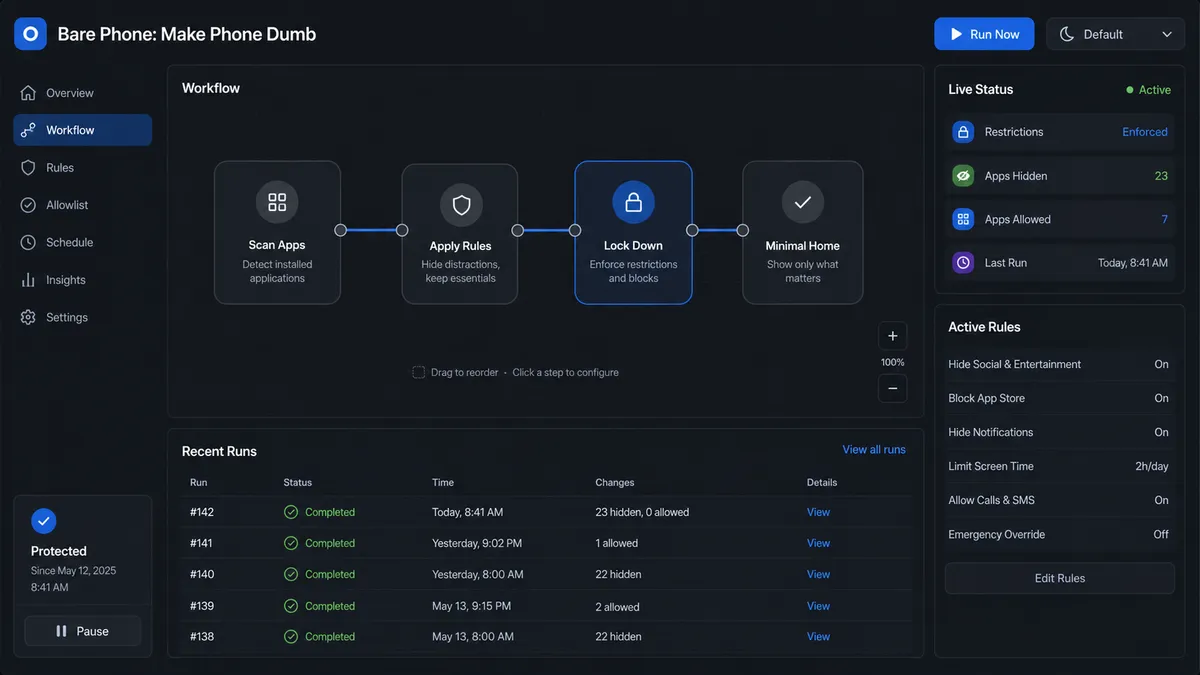Open the View all runs link
The image size is (1200, 675).
click(874, 450)
